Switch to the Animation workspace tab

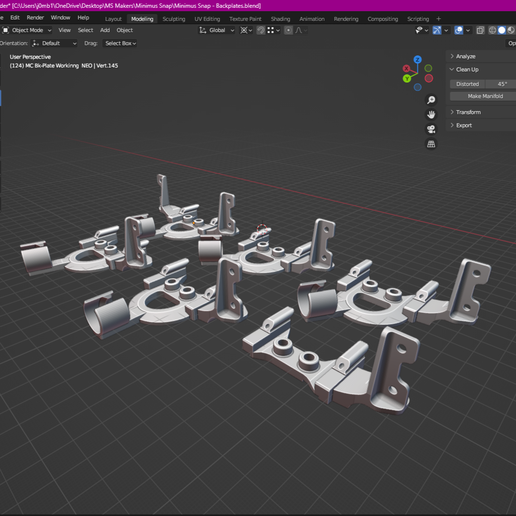coord(312,19)
